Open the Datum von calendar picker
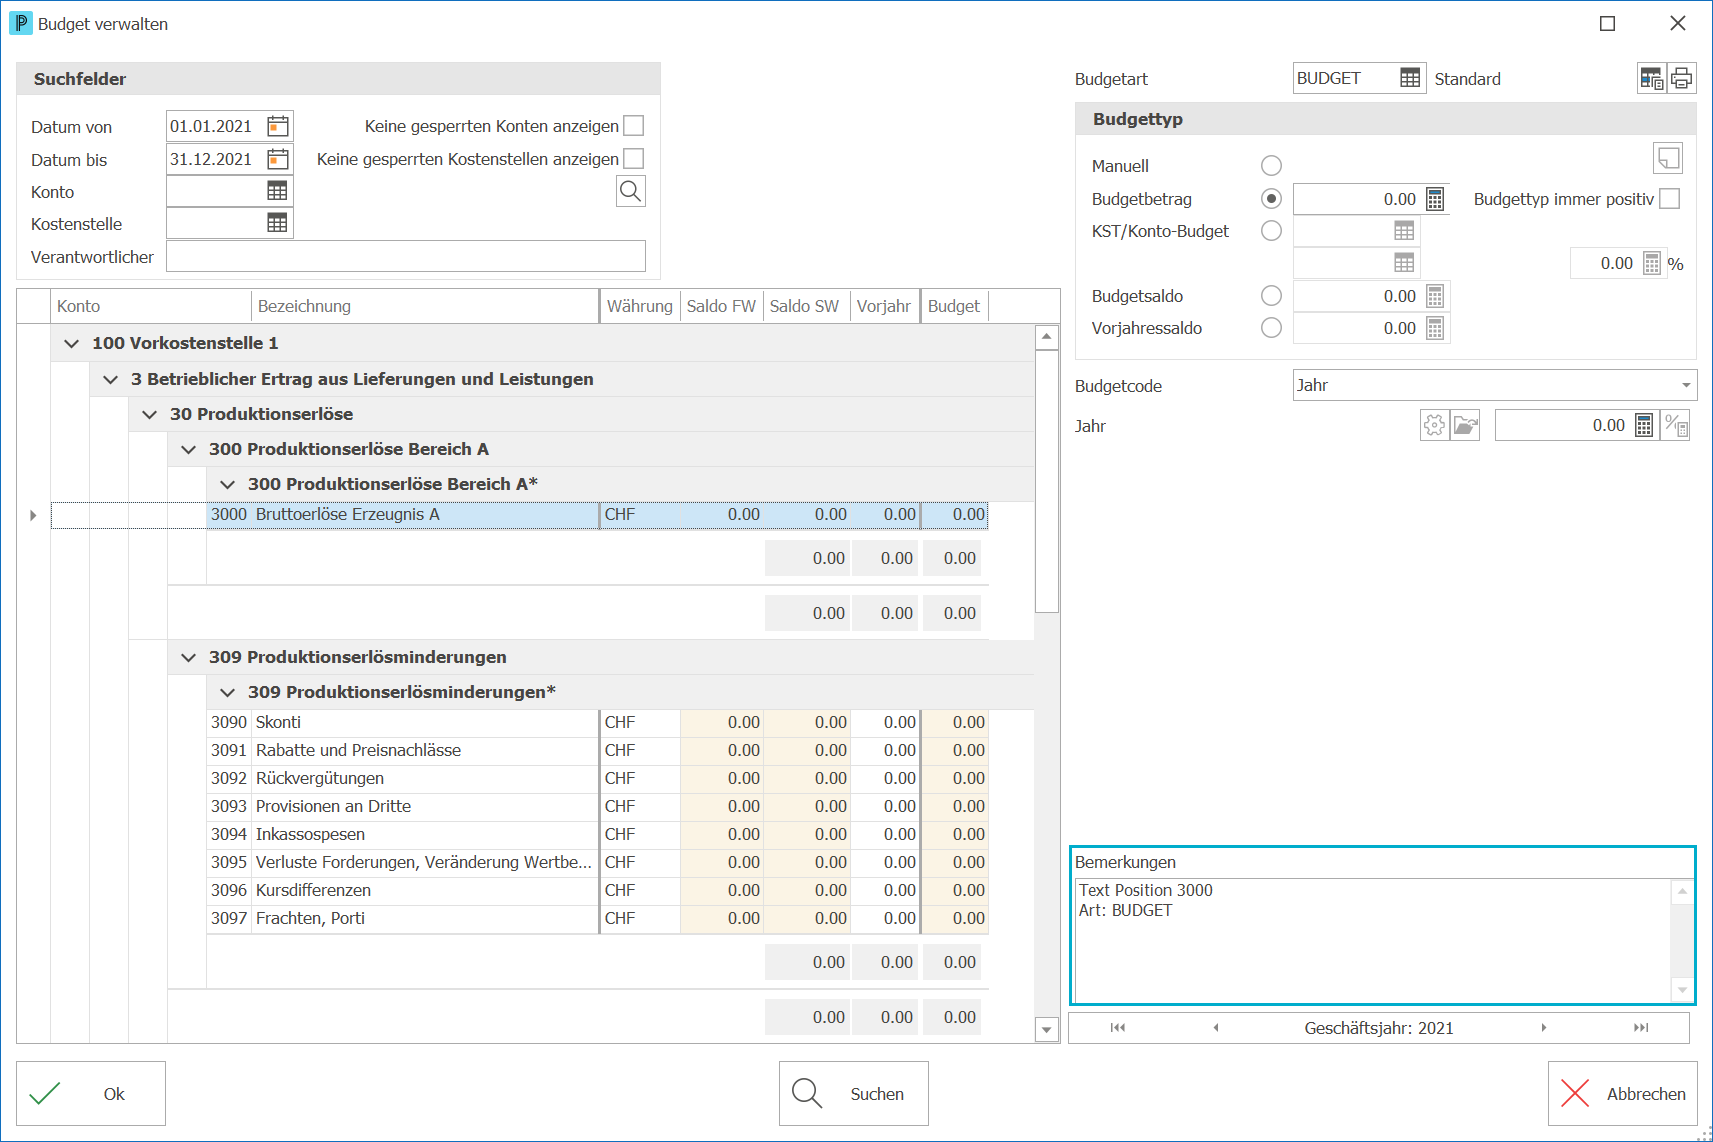 (x=278, y=126)
